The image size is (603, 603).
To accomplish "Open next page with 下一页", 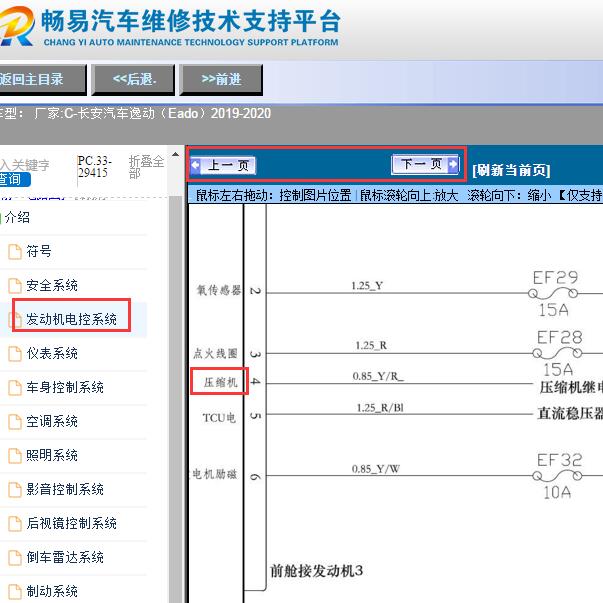I will coord(425,165).
